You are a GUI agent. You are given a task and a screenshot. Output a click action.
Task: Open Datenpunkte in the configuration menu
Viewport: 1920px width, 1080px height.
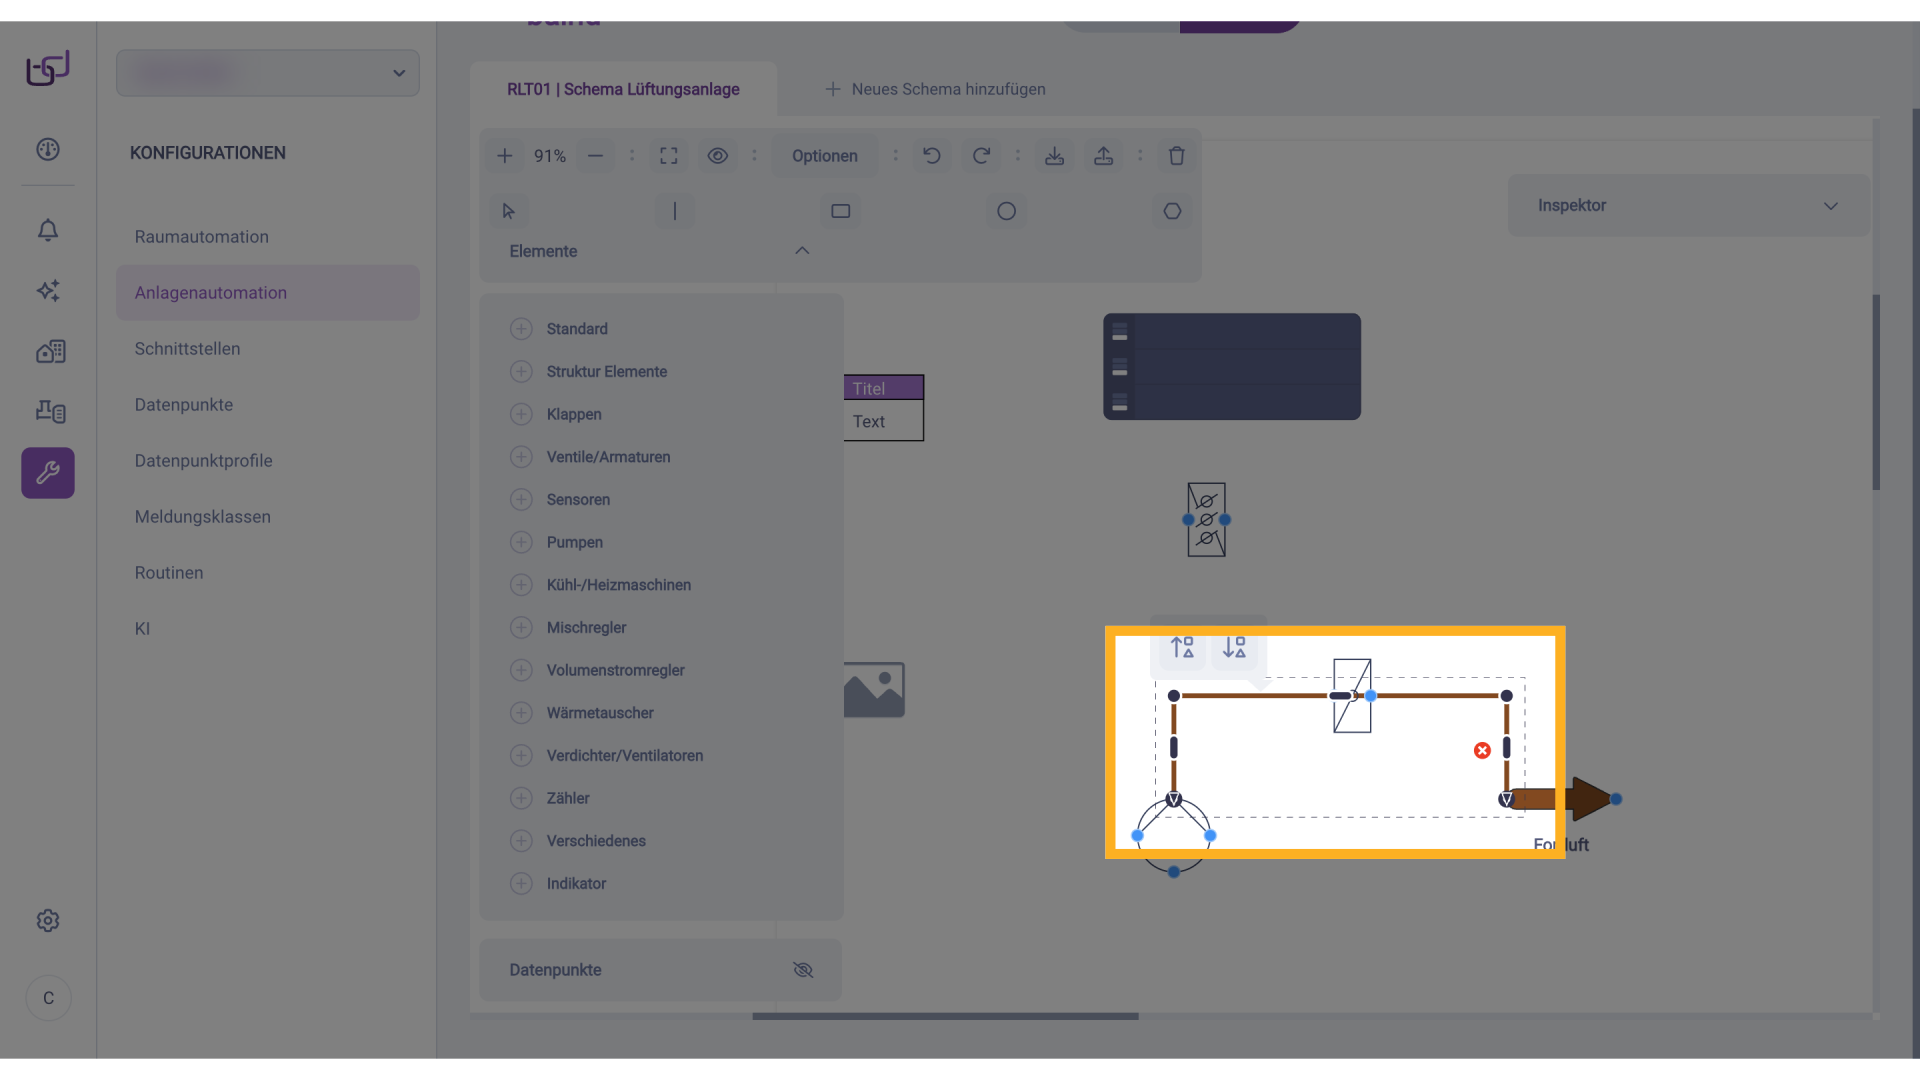[x=184, y=405]
